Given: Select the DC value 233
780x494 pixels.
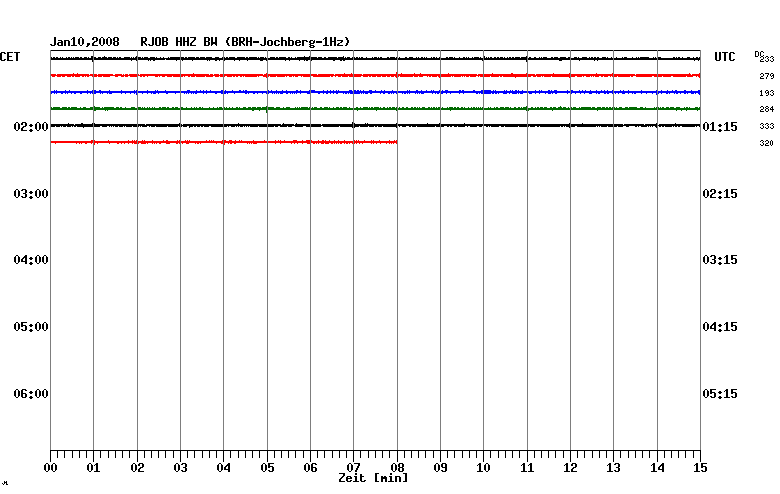Looking at the screenshot, I should tap(767, 59).
